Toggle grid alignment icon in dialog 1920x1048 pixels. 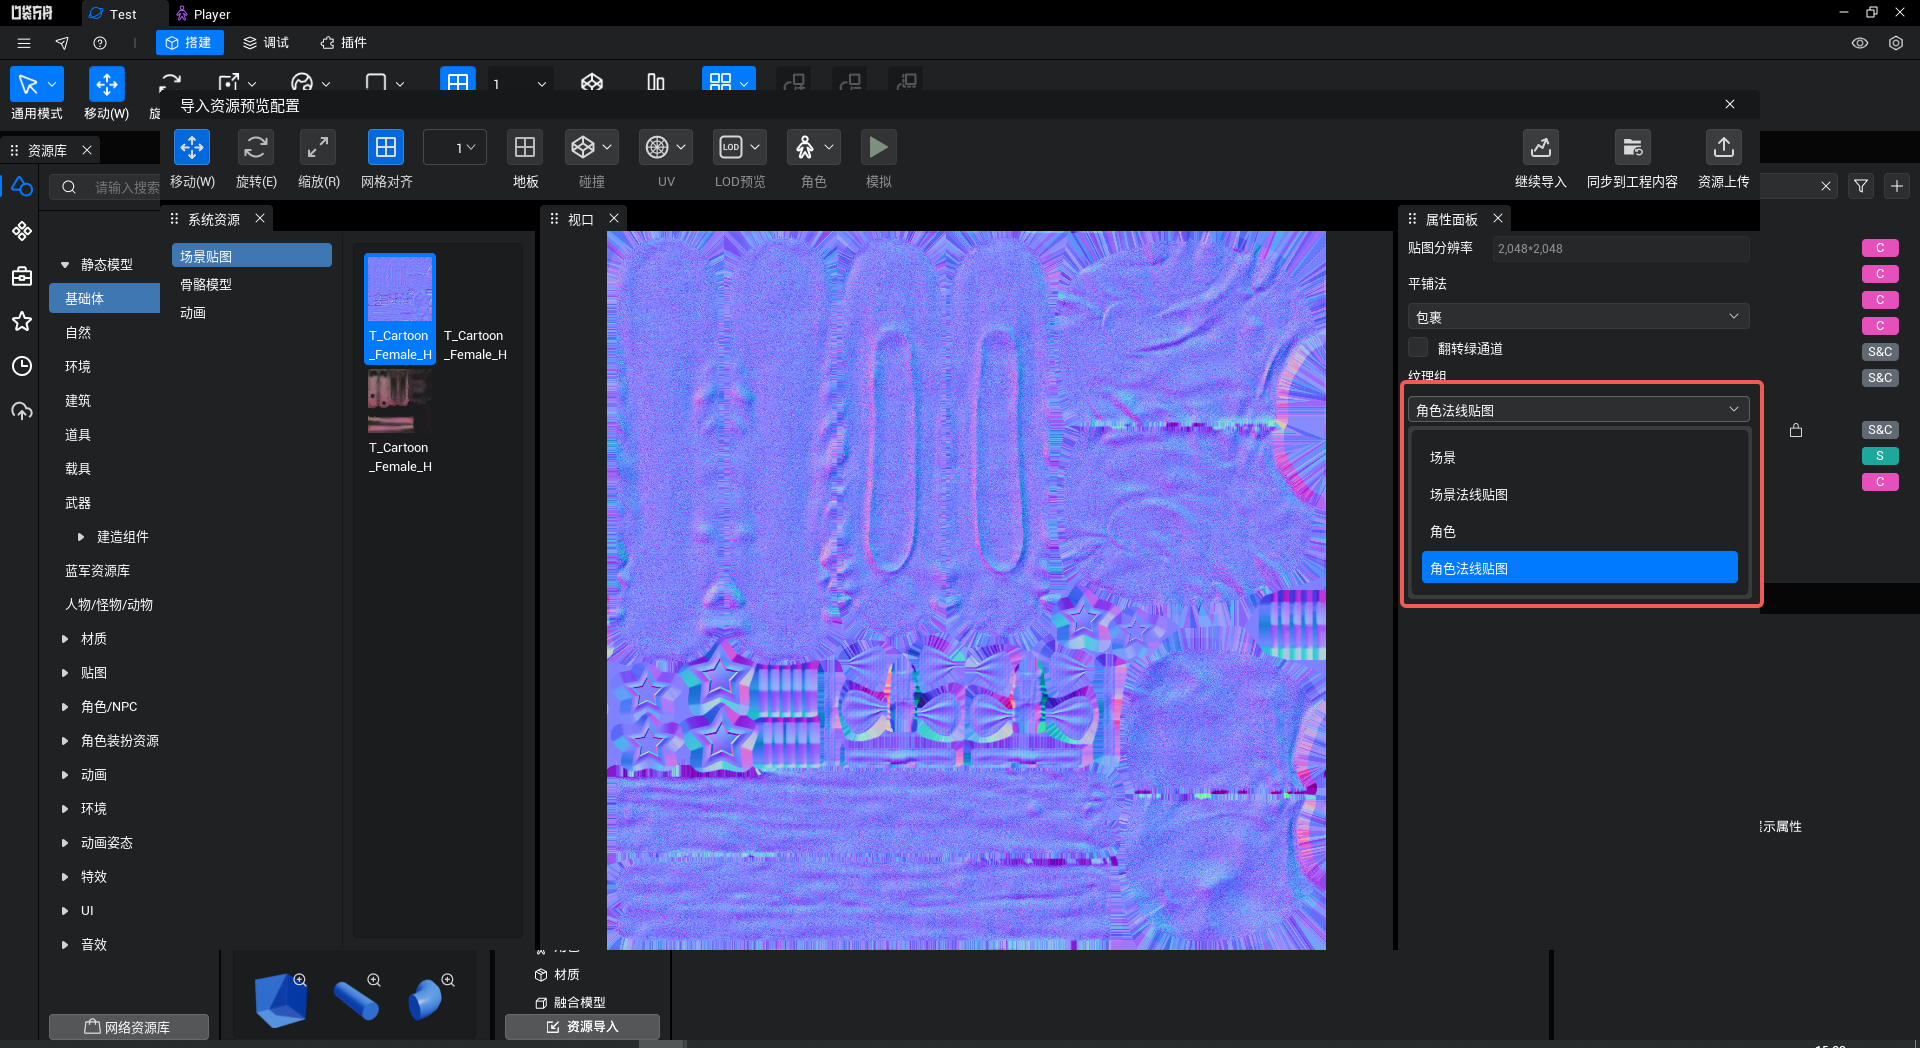(x=386, y=148)
